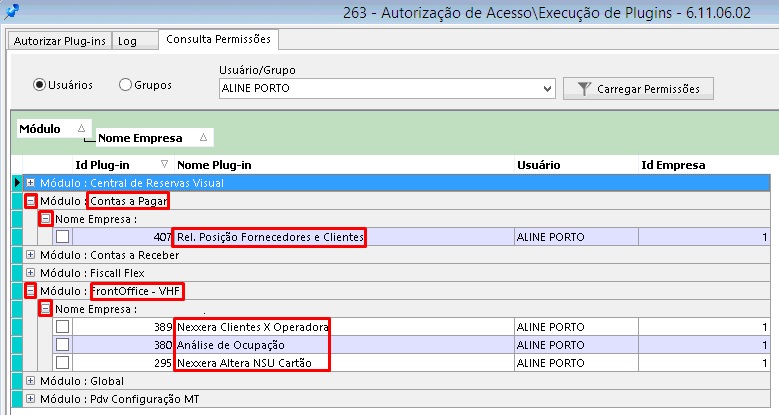Switch to the Autorizar Plug-ins tab

60,41
